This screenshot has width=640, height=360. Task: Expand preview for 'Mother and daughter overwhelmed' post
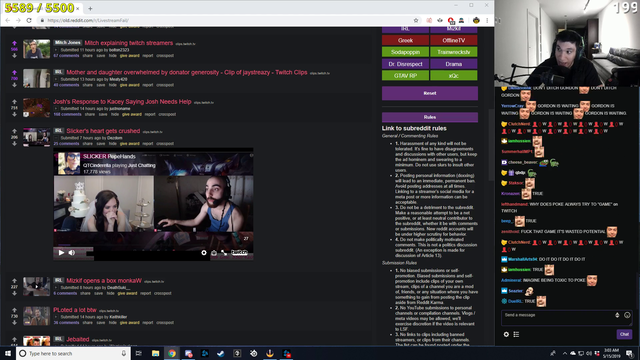pyautogui.click(x=56, y=79)
